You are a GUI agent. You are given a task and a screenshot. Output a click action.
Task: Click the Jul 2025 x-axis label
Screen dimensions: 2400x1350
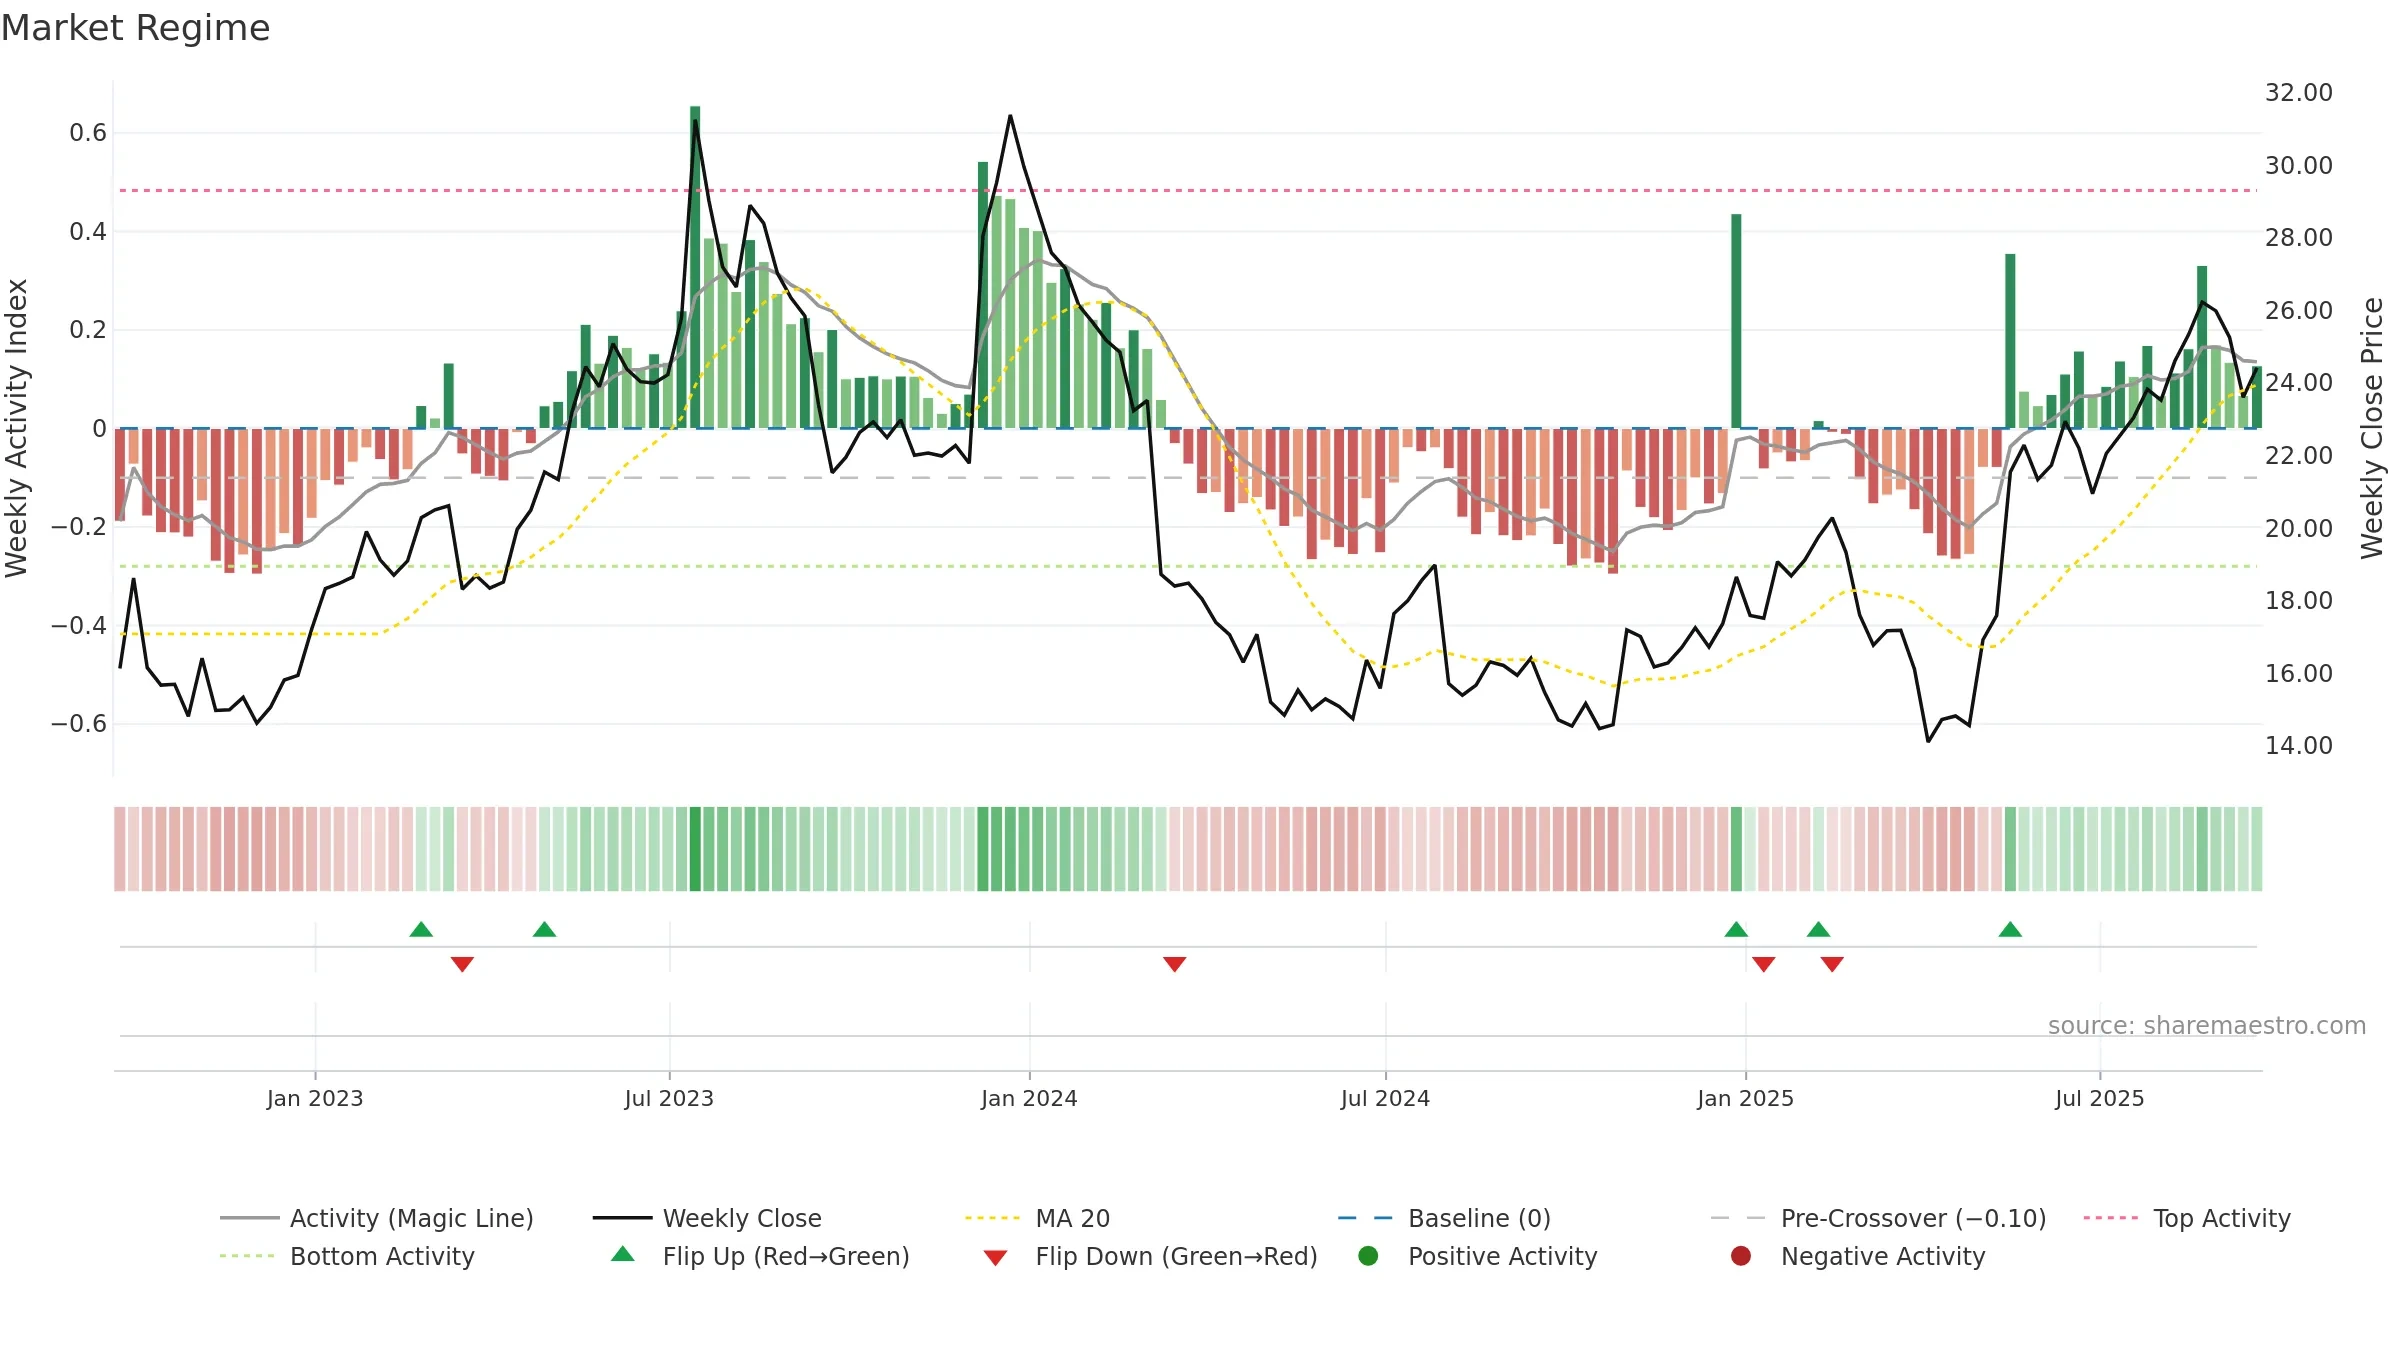(x=2100, y=1098)
